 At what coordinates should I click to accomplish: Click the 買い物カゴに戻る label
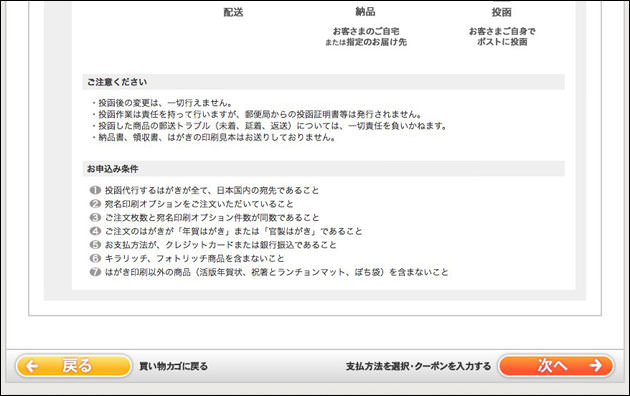[x=174, y=366]
